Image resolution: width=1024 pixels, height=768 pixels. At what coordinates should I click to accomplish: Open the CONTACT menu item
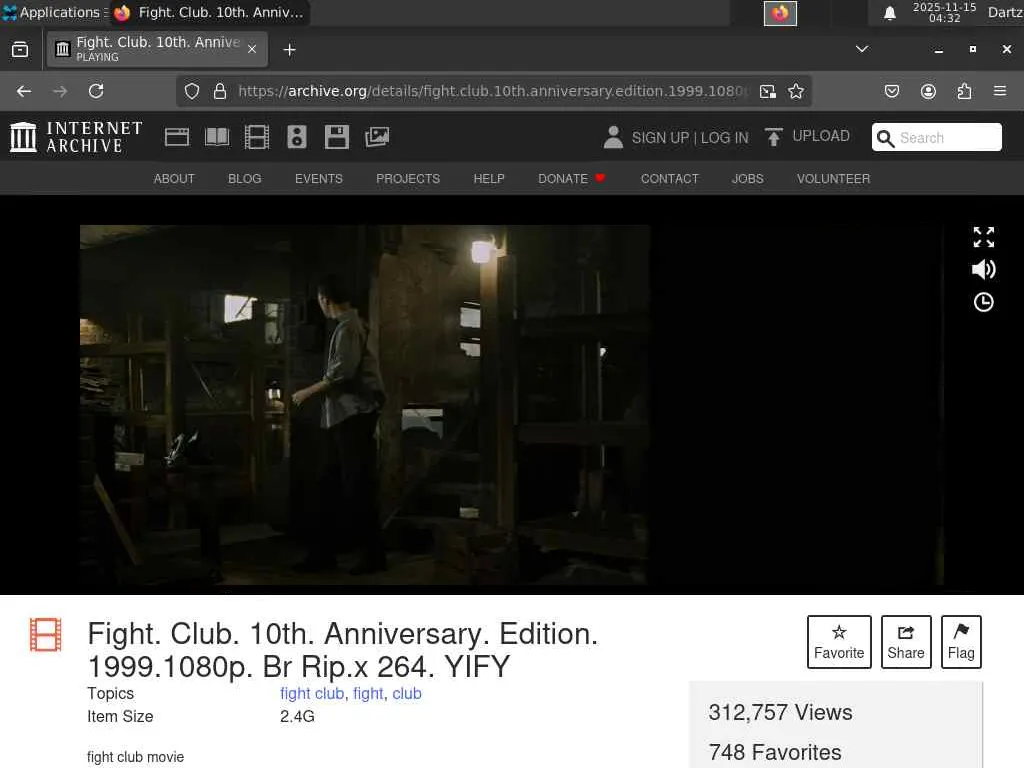click(670, 179)
